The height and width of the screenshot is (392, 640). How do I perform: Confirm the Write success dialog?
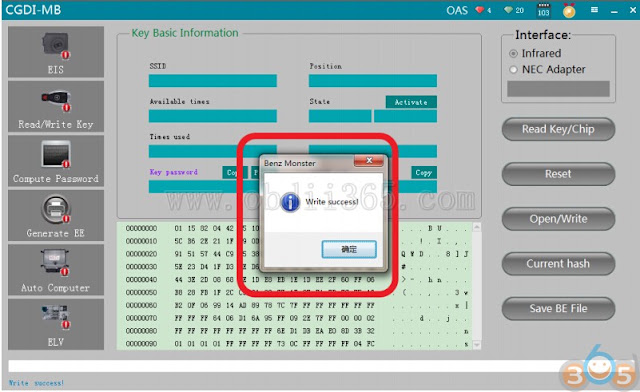(x=349, y=249)
